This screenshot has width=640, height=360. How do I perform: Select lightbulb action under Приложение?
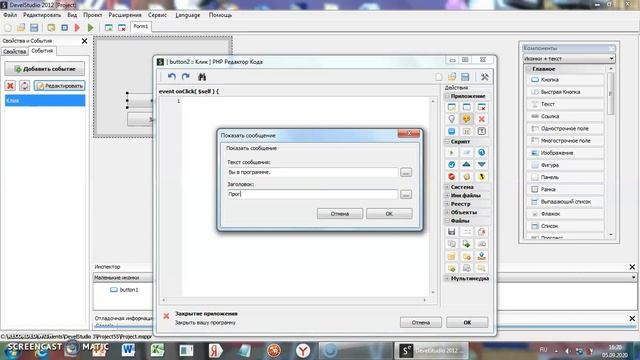click(x=451, y=119)
